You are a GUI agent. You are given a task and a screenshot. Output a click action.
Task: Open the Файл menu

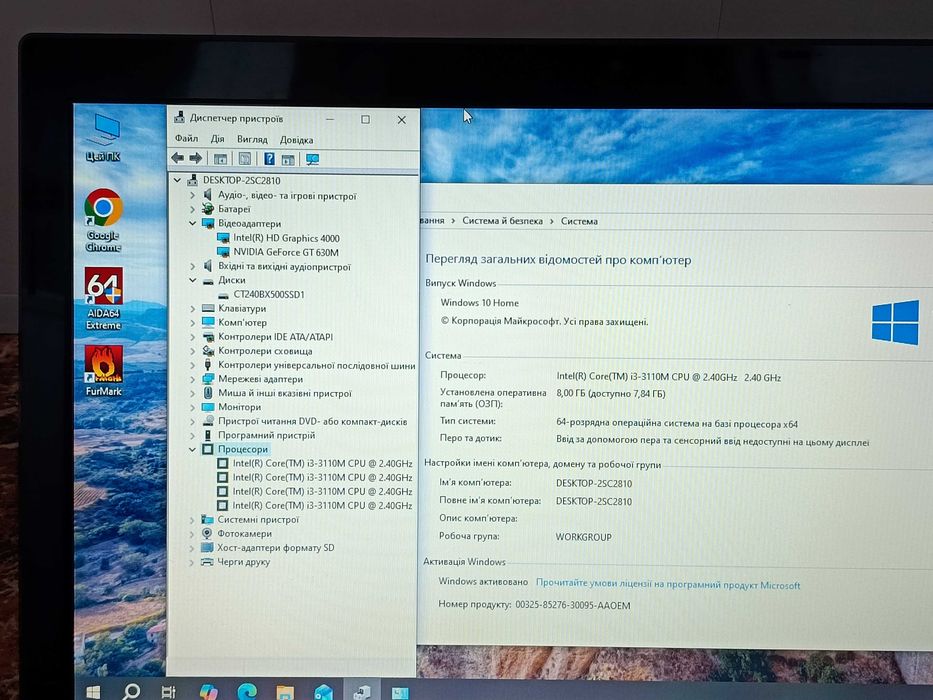pyautogui.click(x=186, y=138)
